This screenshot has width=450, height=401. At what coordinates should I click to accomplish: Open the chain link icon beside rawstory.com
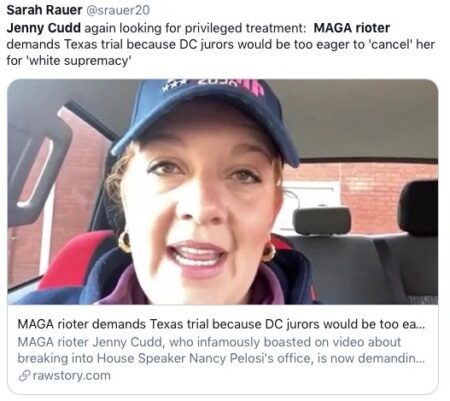coord(24,376)
